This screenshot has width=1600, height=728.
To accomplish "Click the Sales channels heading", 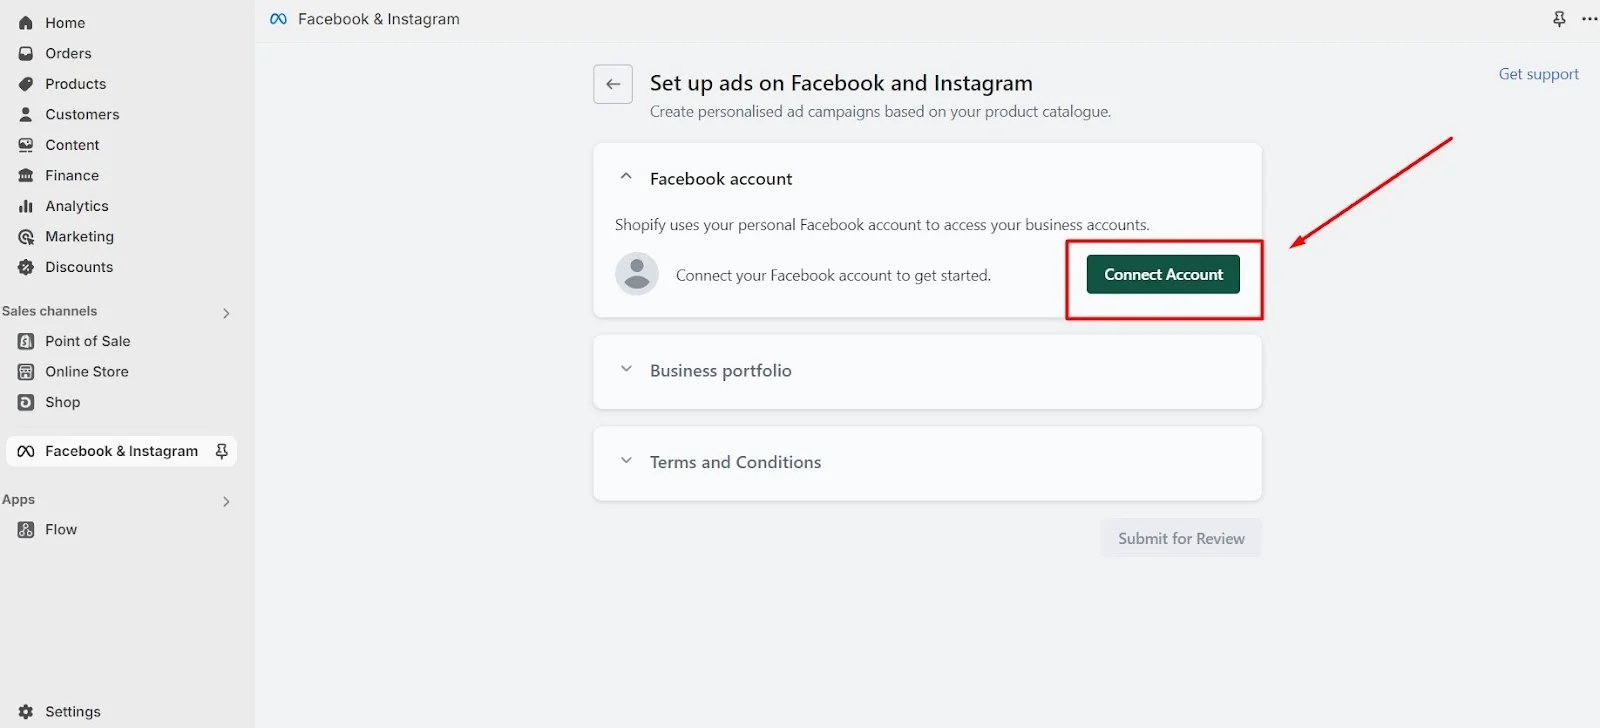I will coord(49,312).
